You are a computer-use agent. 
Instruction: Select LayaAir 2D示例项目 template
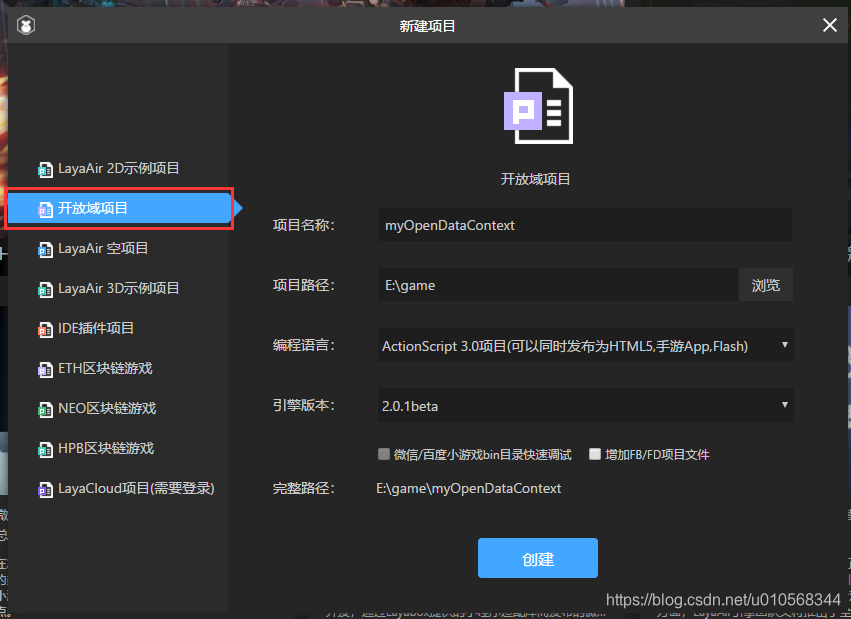(x=118, y=168)
